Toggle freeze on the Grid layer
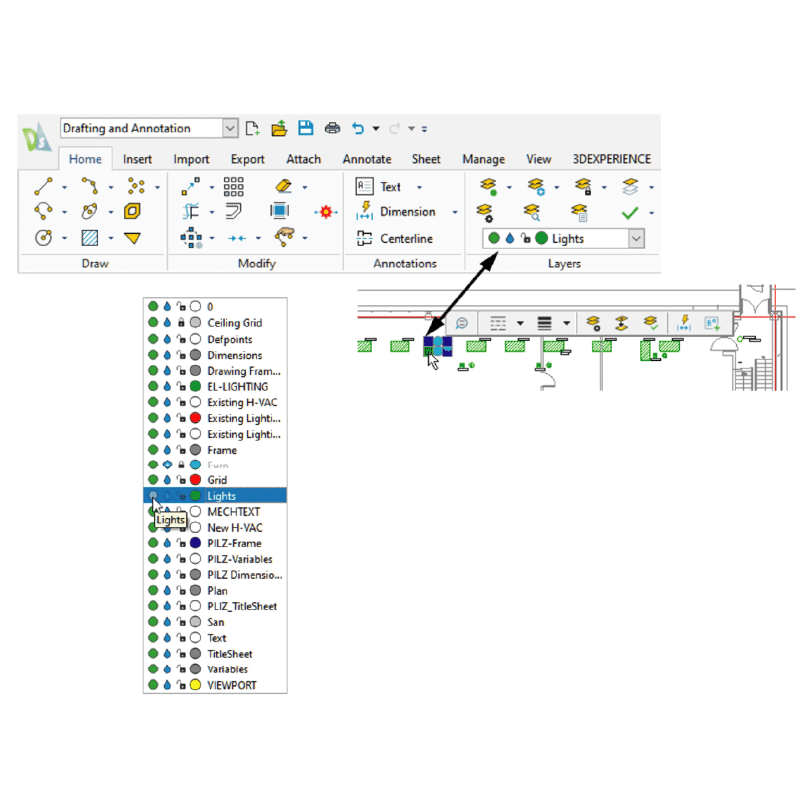Image resolution: width=800 pixels, height=800 pixels. (167, 480)
